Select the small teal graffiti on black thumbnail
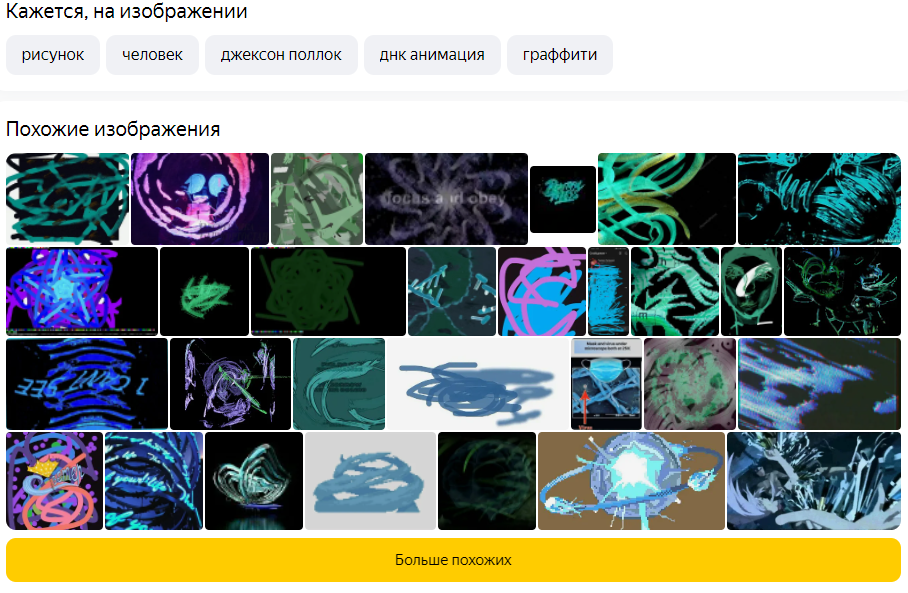This screenshot has height=593, width=908. coord(563,199)
